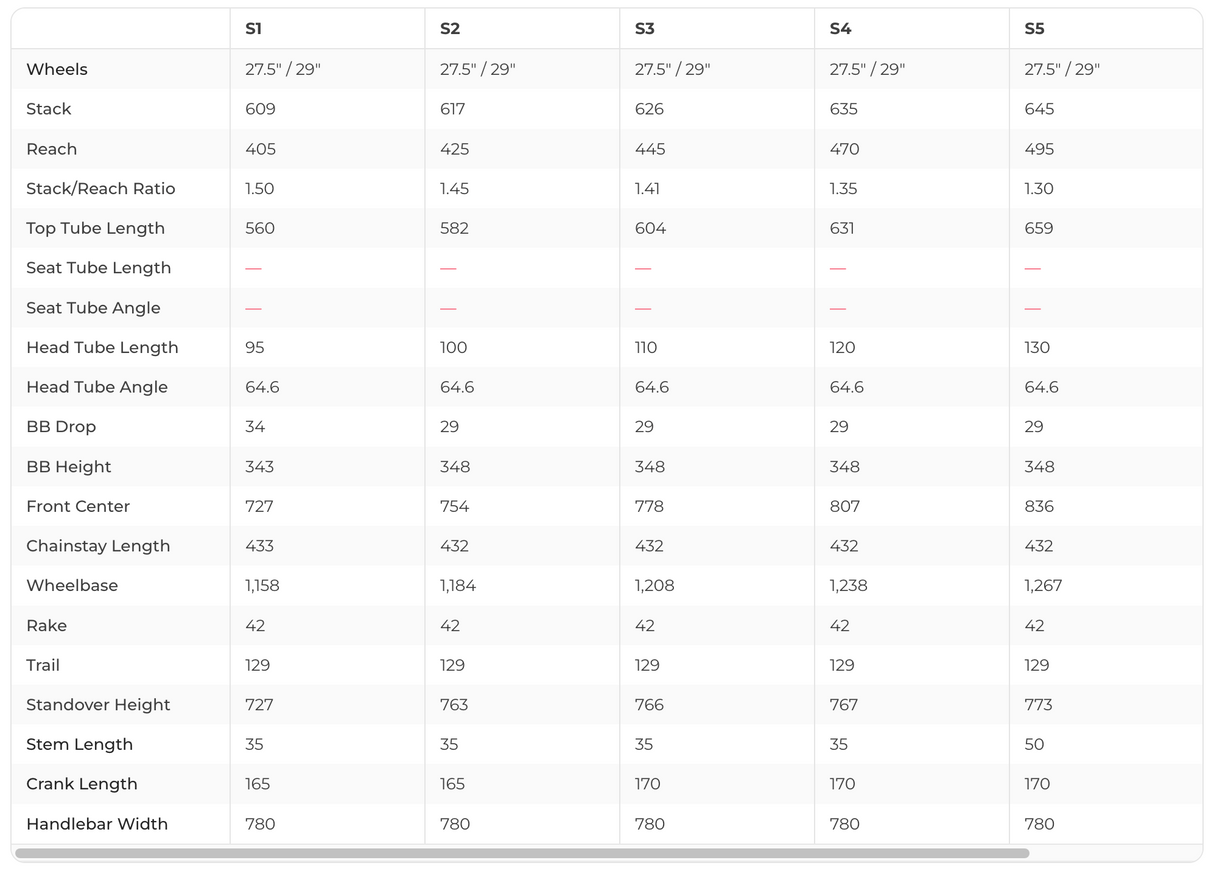This screenshot has height=874, width=1214.
Task: Click the S3 size column header
Action: 645,29
